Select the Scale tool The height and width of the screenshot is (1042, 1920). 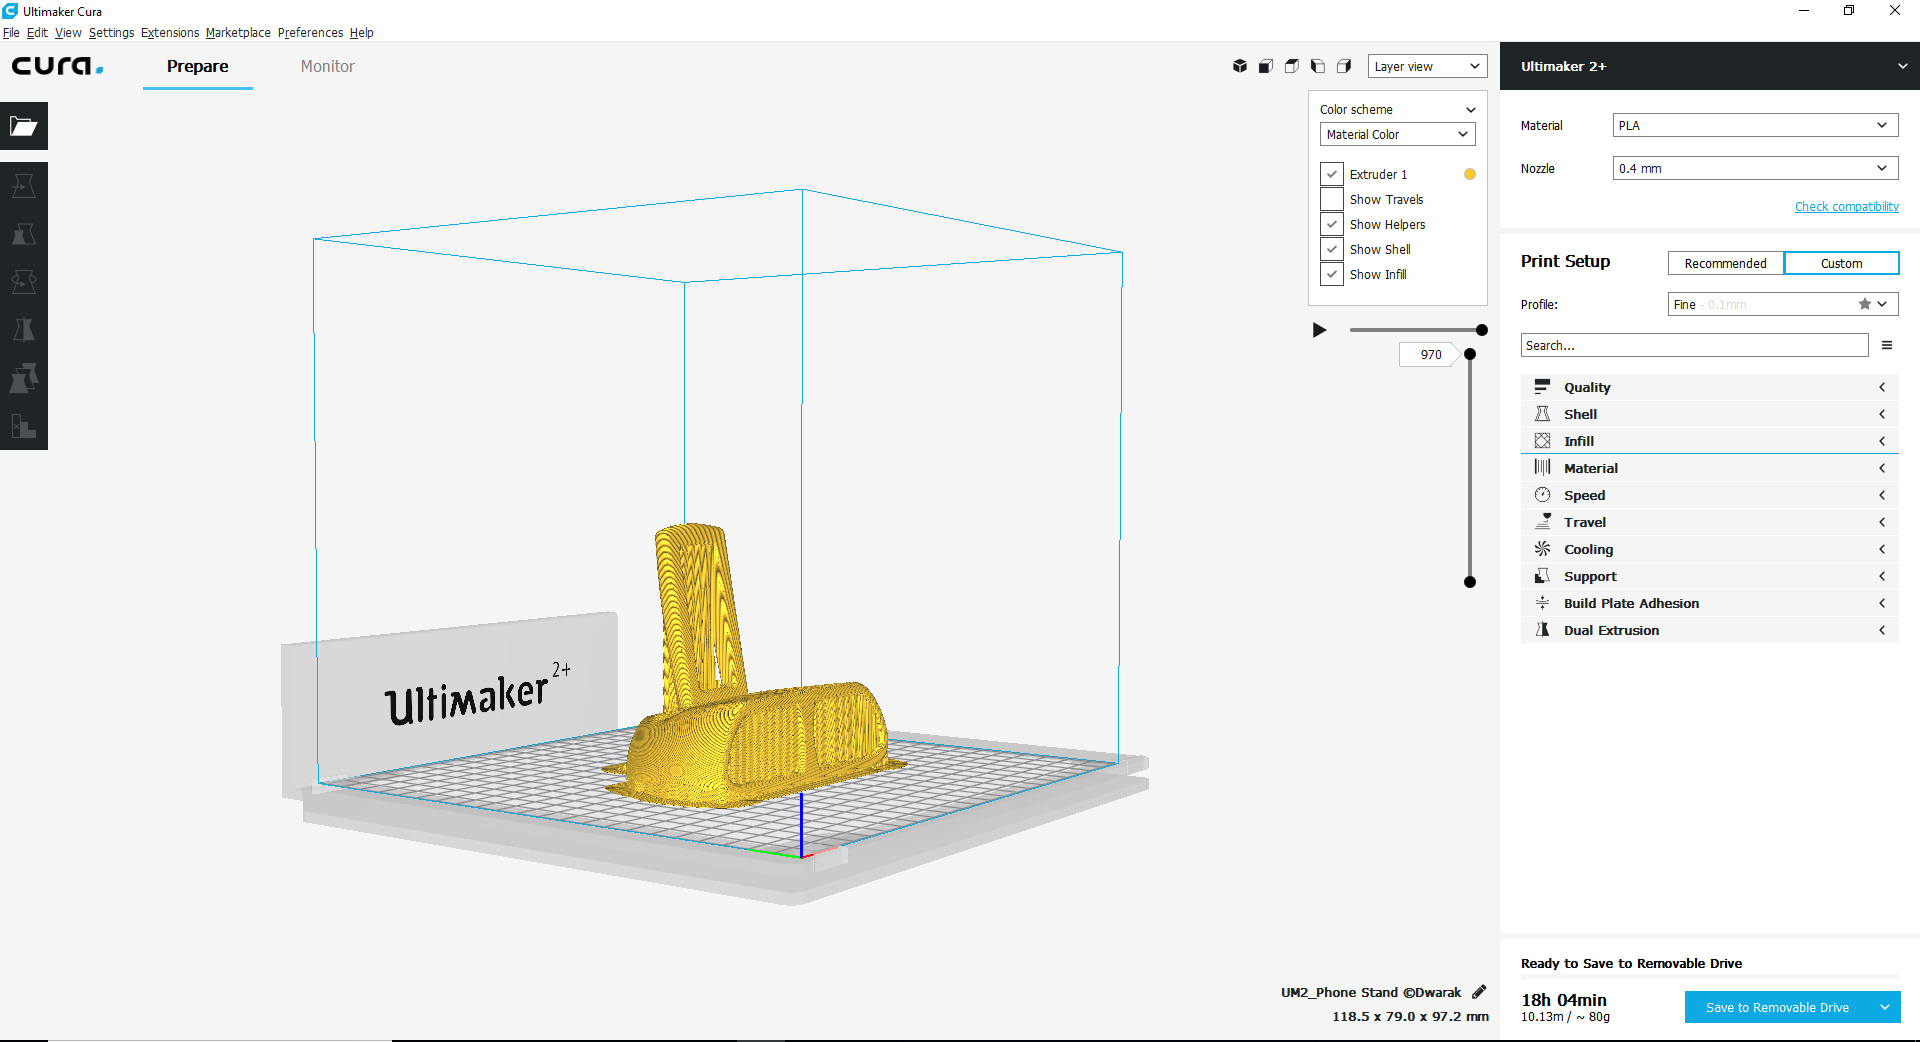point(24,234)
